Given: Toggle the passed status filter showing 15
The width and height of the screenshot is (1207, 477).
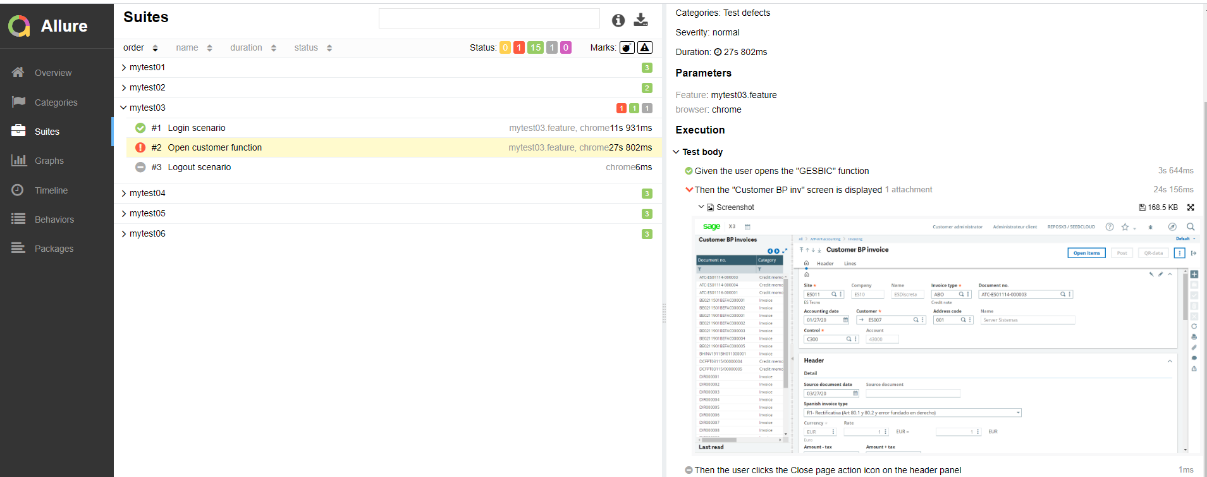Looking at the screenshot, I should (535, 48).
